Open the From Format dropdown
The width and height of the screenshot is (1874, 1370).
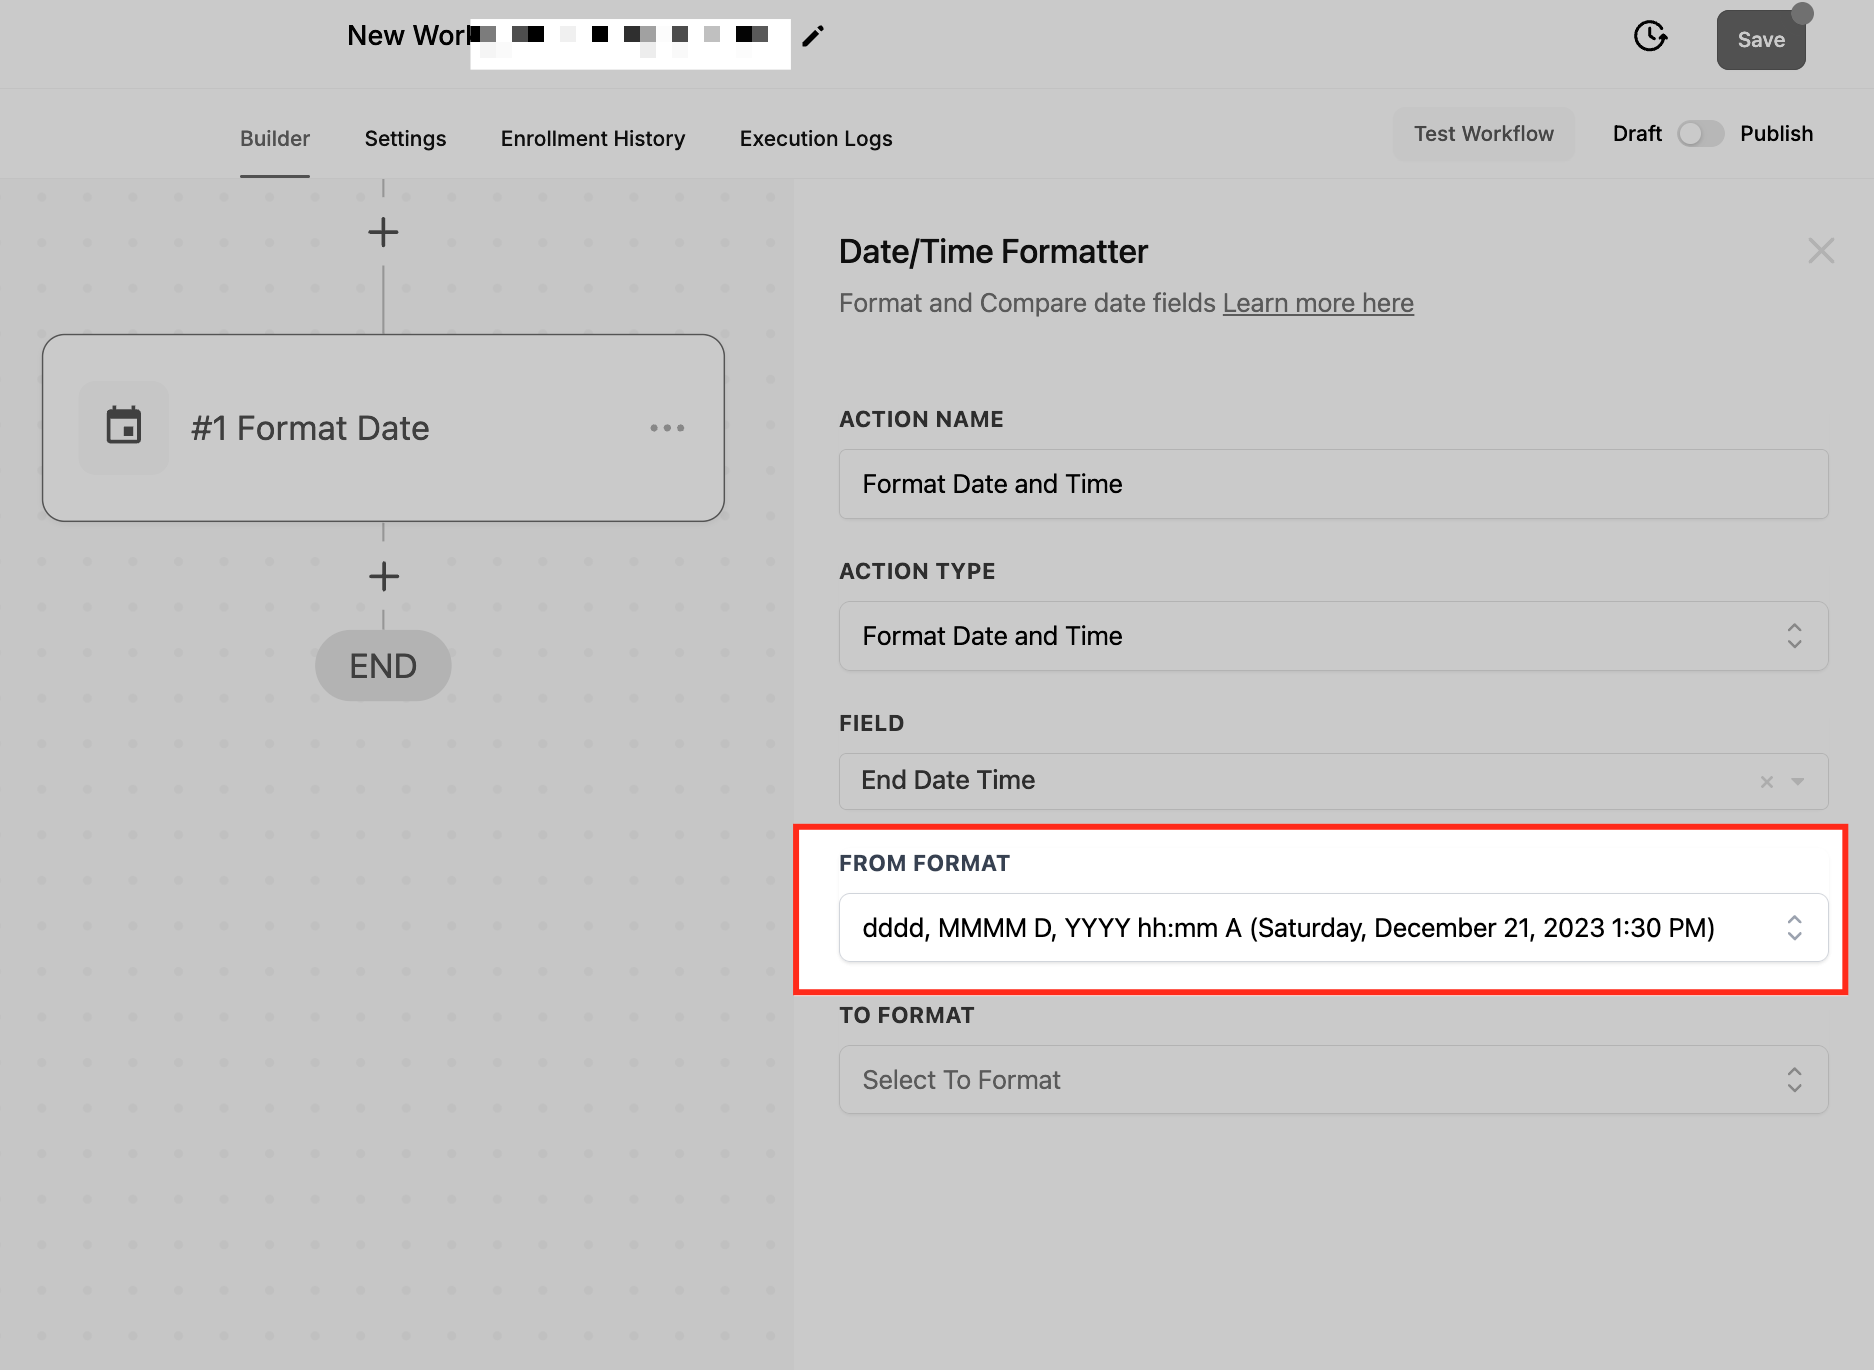pos(1333,928)
